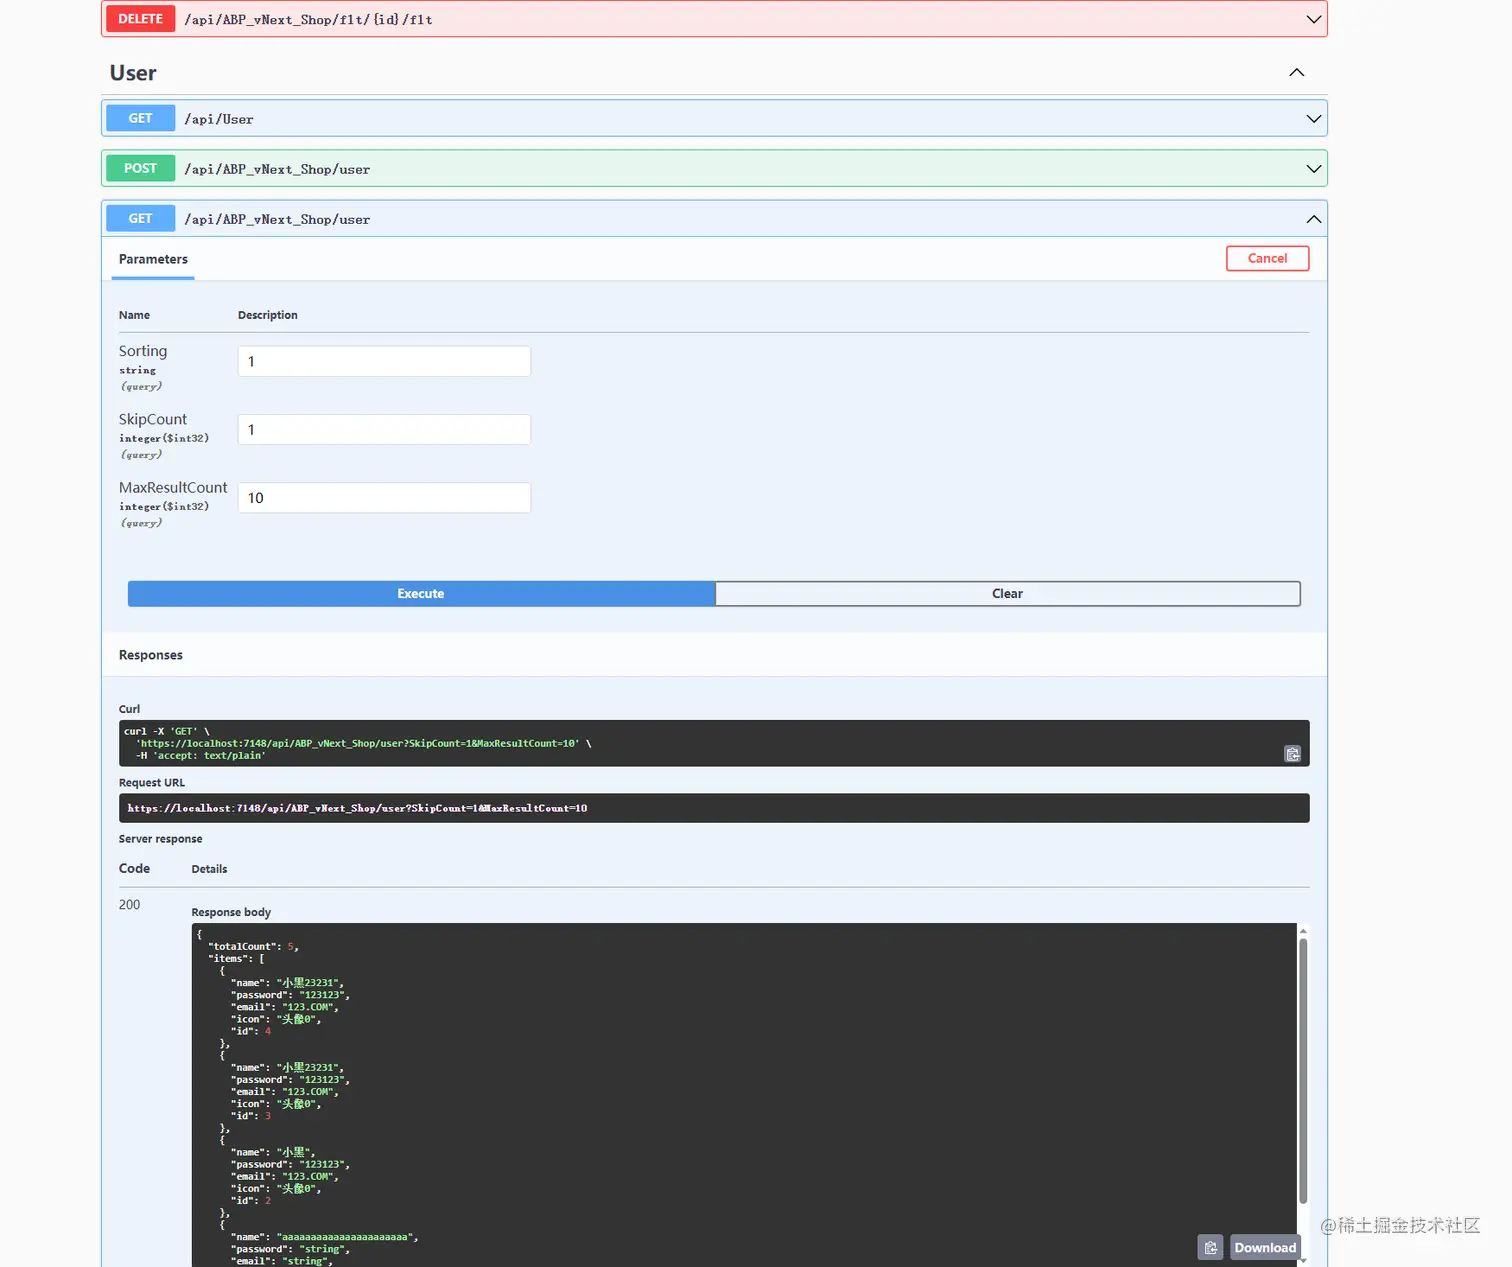
Task: Click the GET badge for ABP_vNext_Shop/user
Action: click(x=140, y=218)
